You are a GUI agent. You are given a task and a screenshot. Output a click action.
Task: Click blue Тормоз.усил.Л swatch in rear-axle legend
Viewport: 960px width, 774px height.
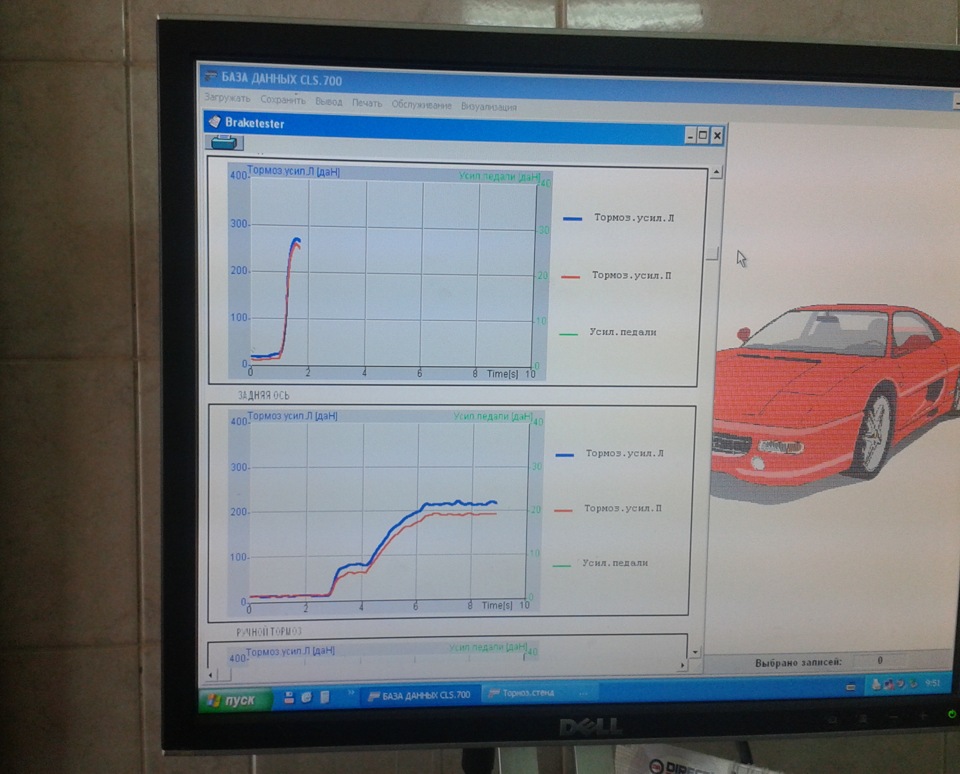tap(564, 455)
